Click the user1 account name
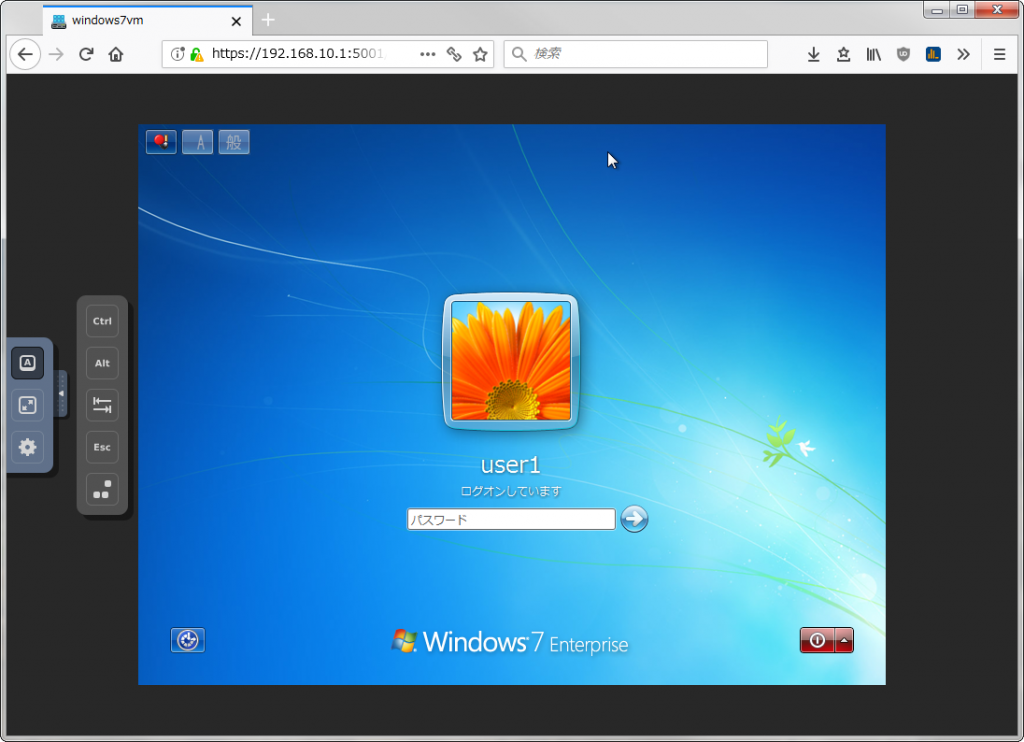Viewport: 1024px width, 742px height. point(511,464)
